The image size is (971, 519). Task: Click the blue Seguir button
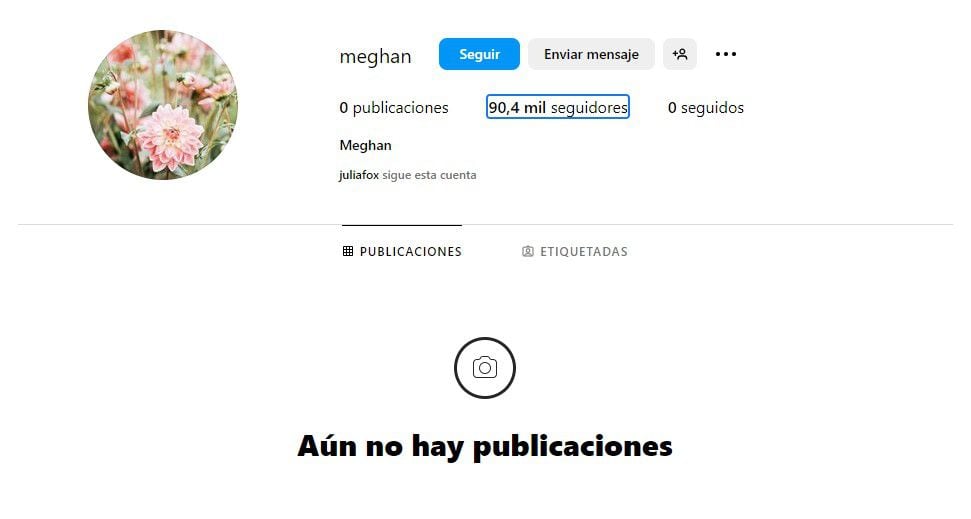click(x=479, y=54)
